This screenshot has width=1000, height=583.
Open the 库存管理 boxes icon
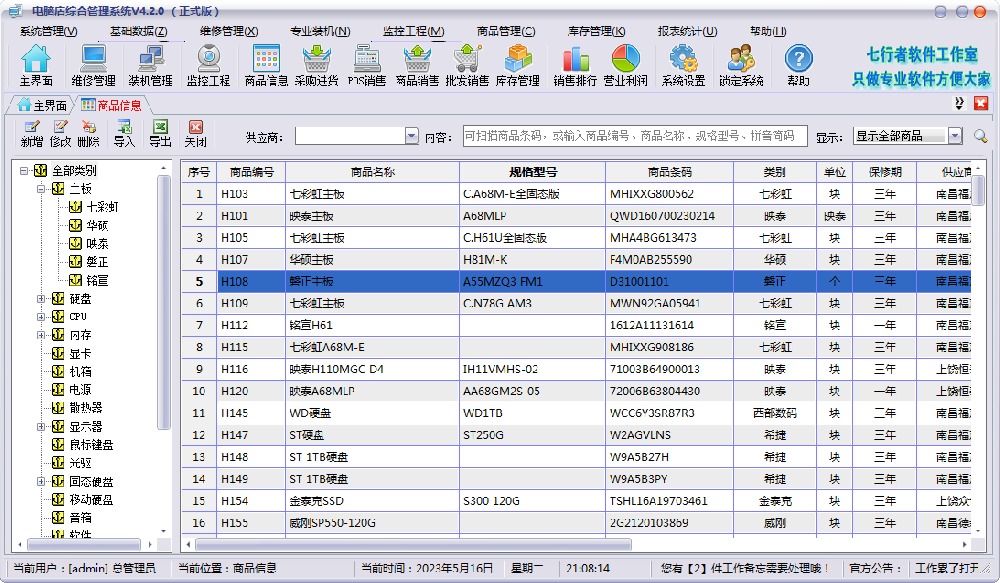point(517,65)
